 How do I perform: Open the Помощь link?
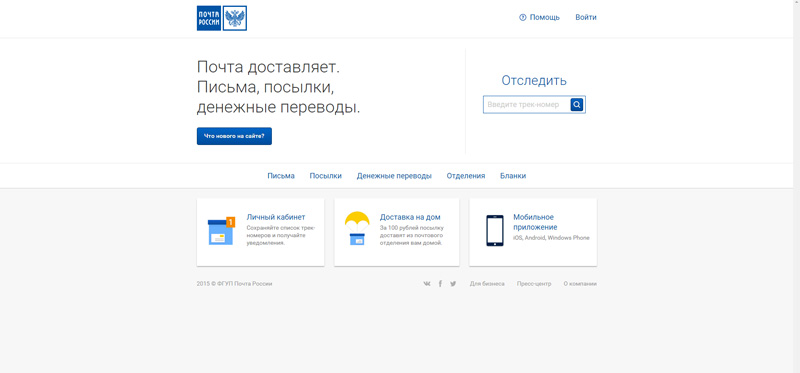tap(544, 17)
